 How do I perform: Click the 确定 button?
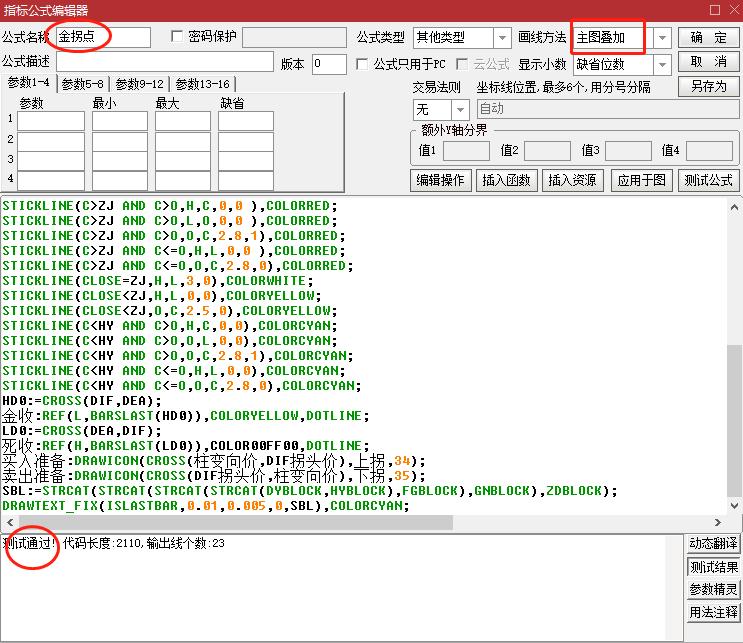click(709, 38)
